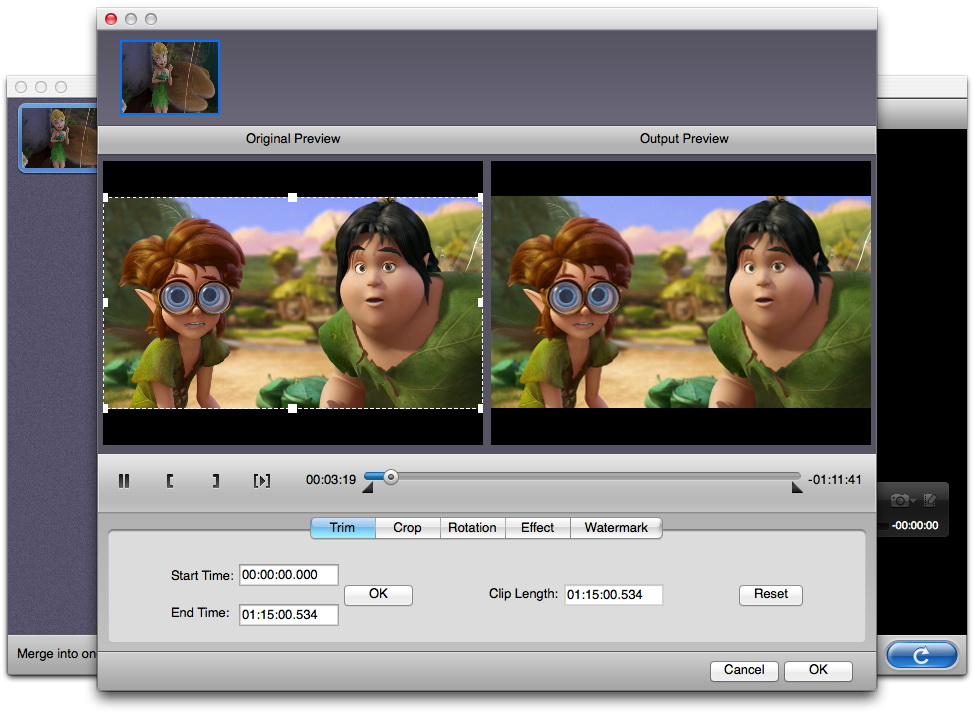This screenshot has width=974, height=715.
Task: Click the Merge into one label in background window
Action: [57, 654]
